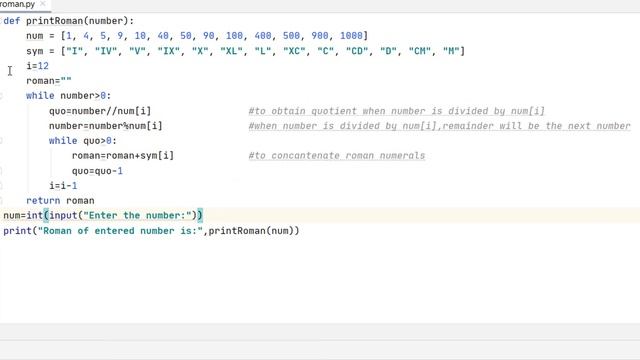This screenshot has height=360, width=640.
Task: Click the "XL" string in sym list
Action: 232,51
